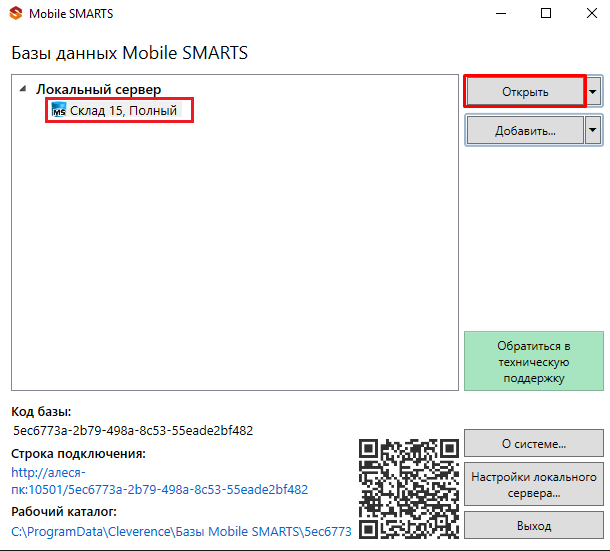The image size is (610, 551).
Task: Select the Склад 15, Полный database
Action: [123, 110]
